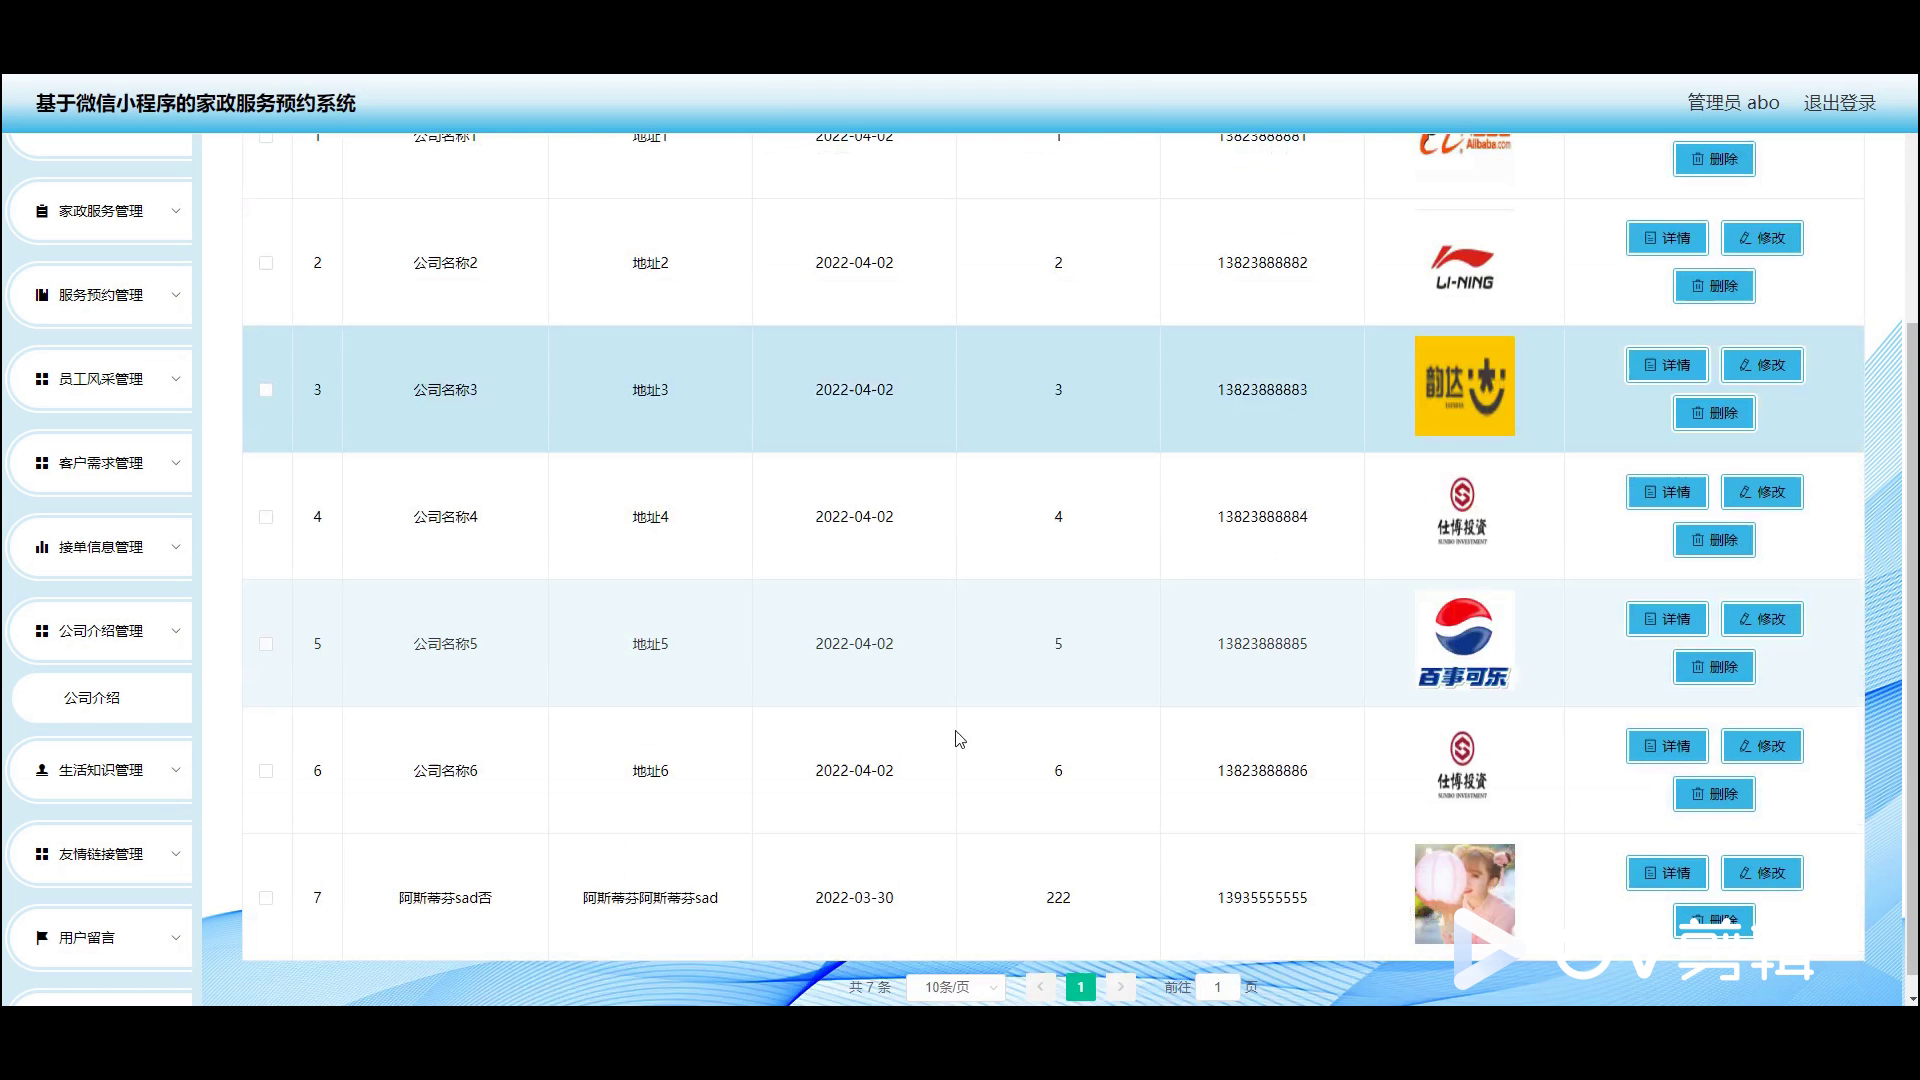Click the 员工风采管理 grid icon
This screenshot has height=1080, width=1920.
click(42, 379)
